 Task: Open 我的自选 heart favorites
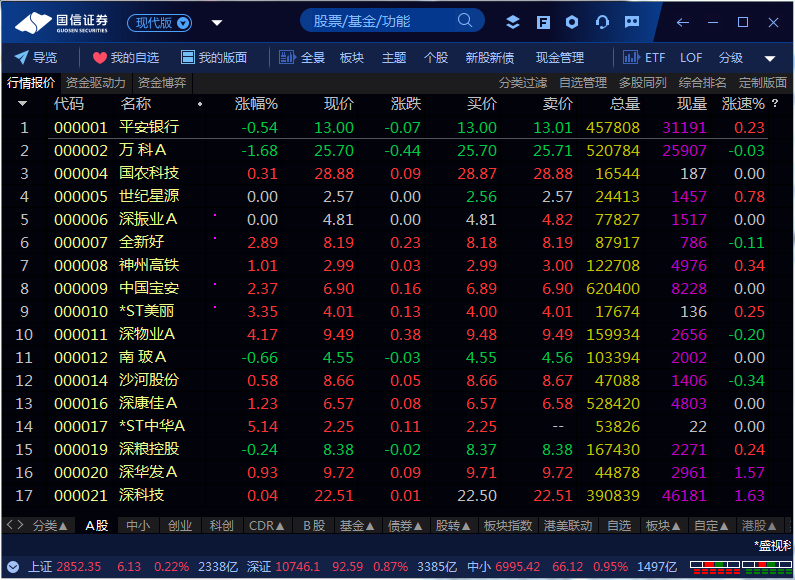[126, 57]
